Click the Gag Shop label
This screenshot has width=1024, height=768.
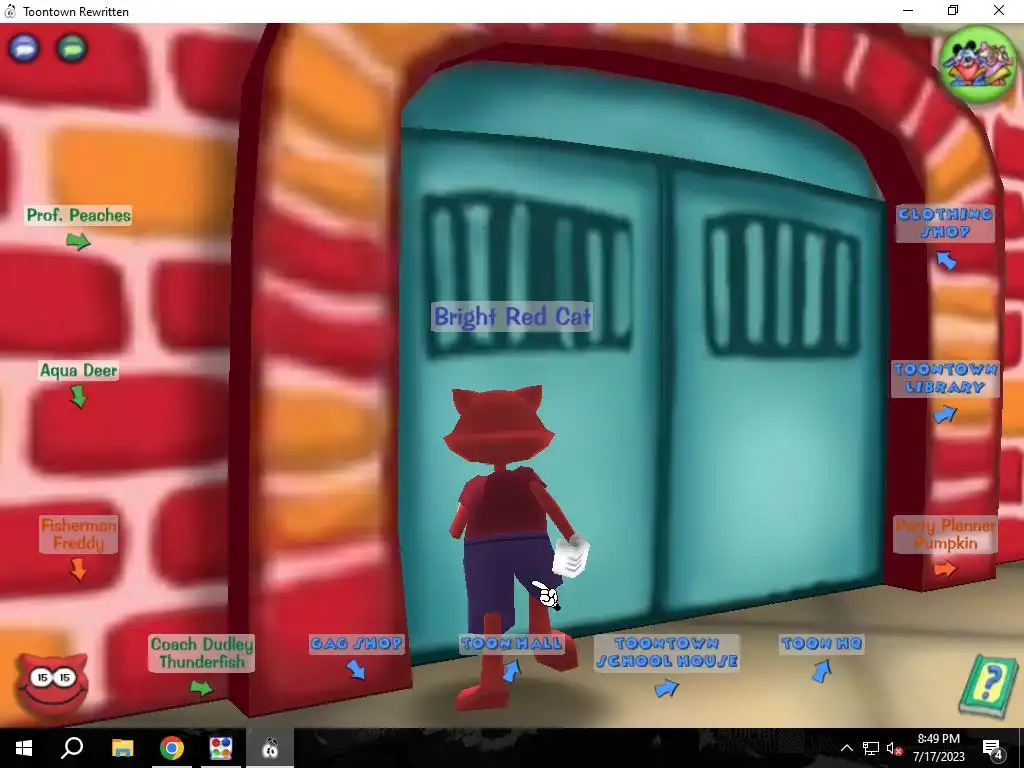(357, 644)
